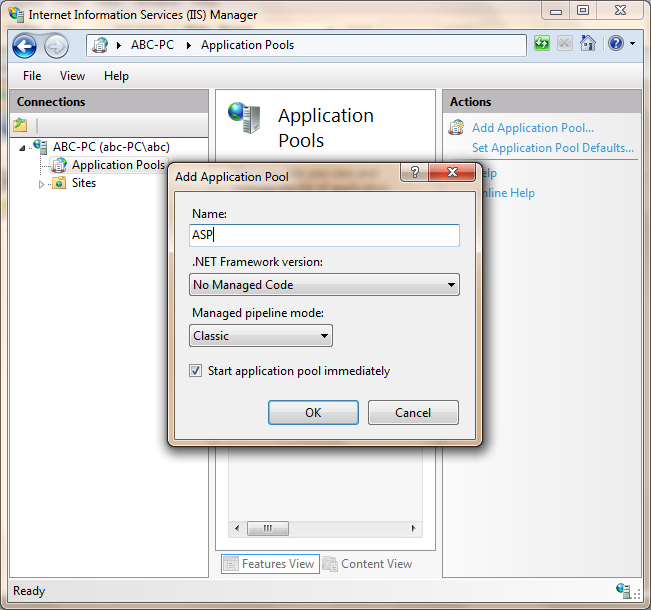Go back with the blue Back arrow

(24, 46)
